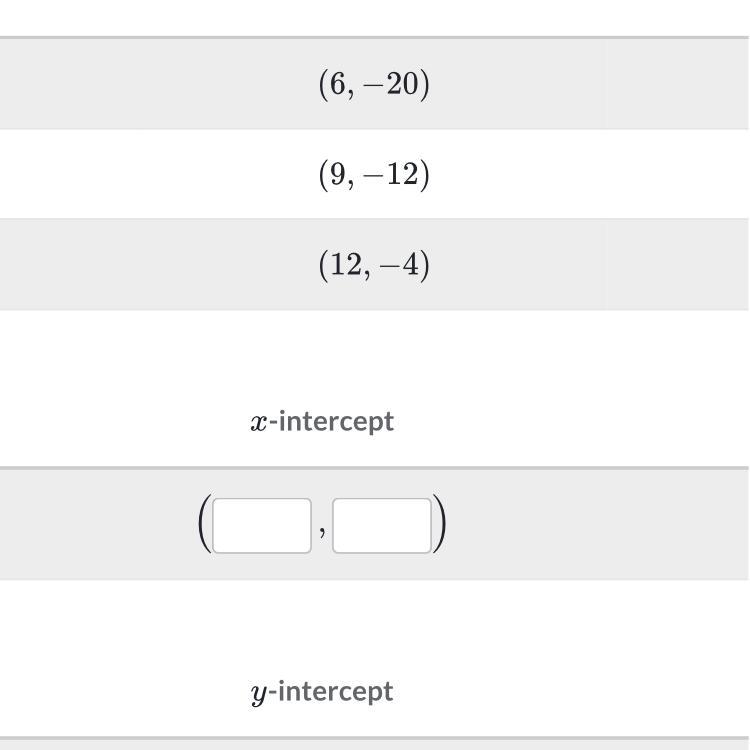Click the number 9 in the second row
750x750 pixels.
click(x=336, y=175)
